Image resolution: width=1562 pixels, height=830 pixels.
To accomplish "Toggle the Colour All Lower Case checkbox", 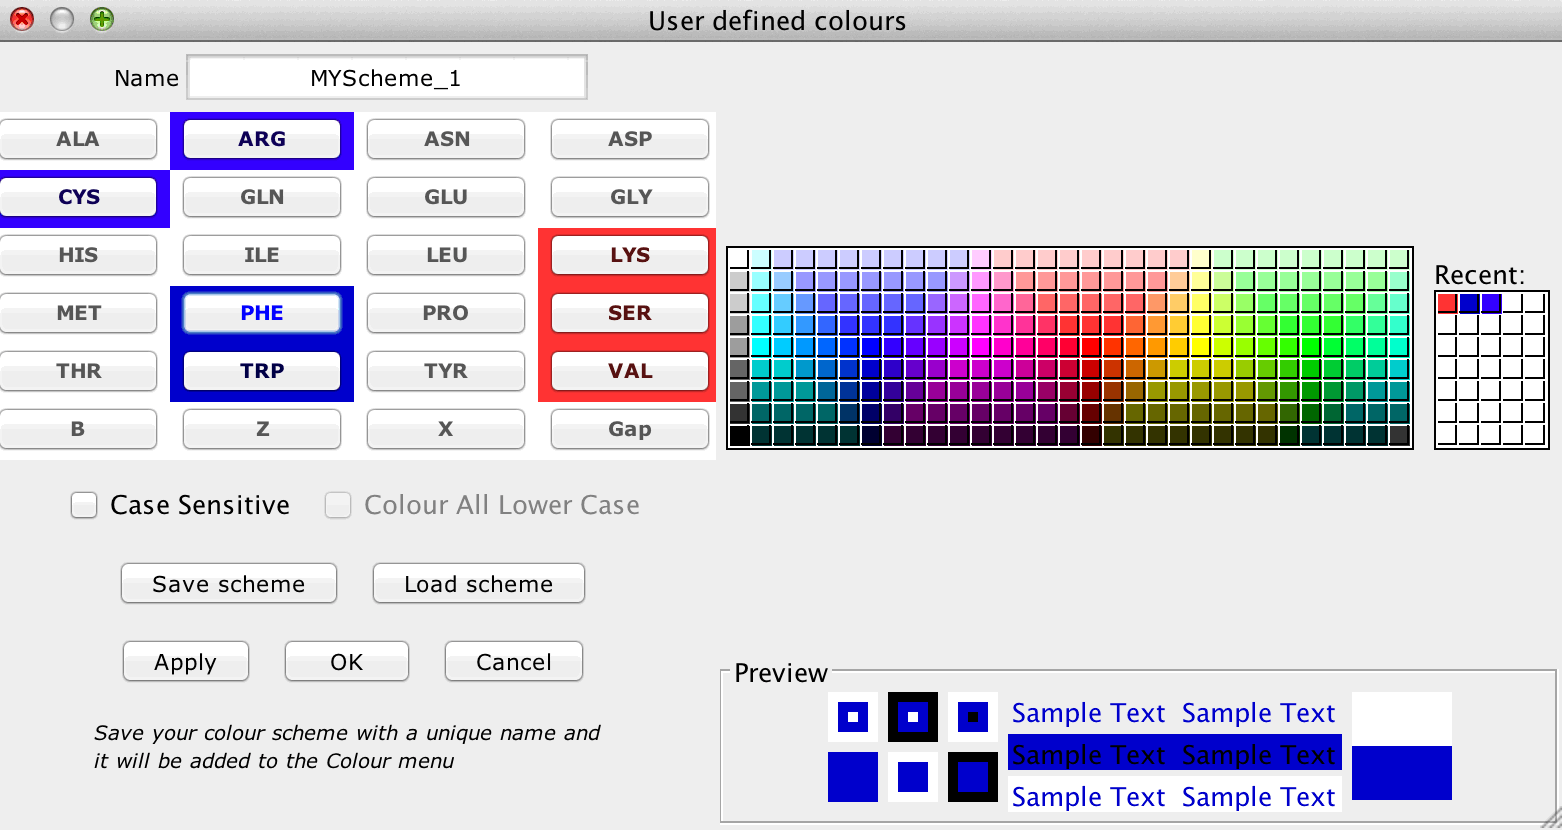I will [x=338, y=505].
